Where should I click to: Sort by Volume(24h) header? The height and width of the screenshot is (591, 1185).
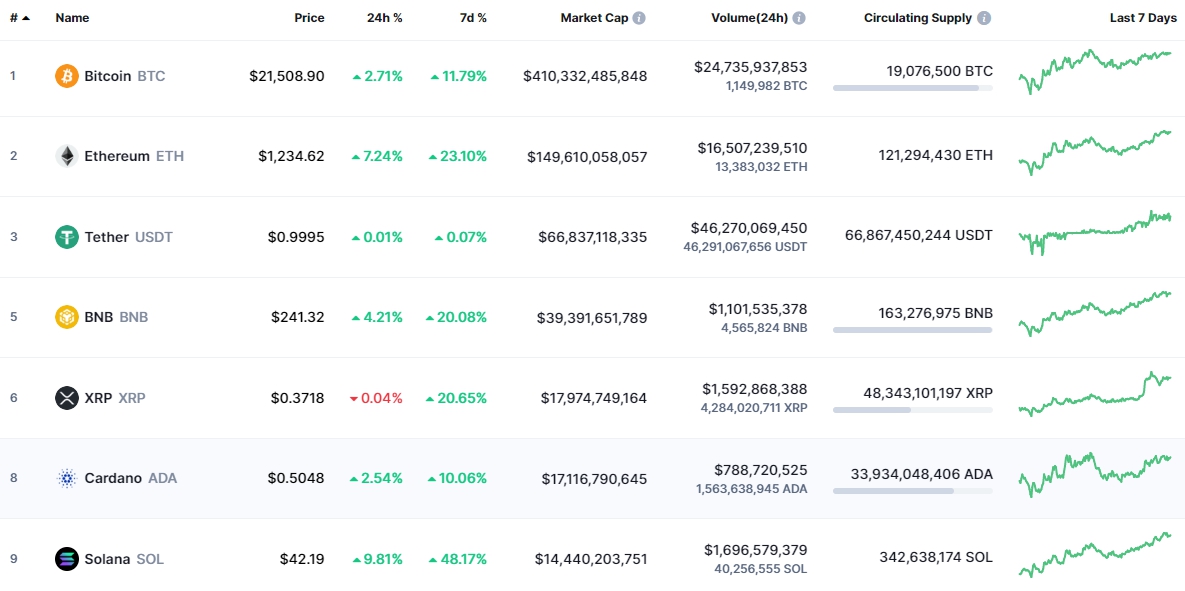pos(750,18)
